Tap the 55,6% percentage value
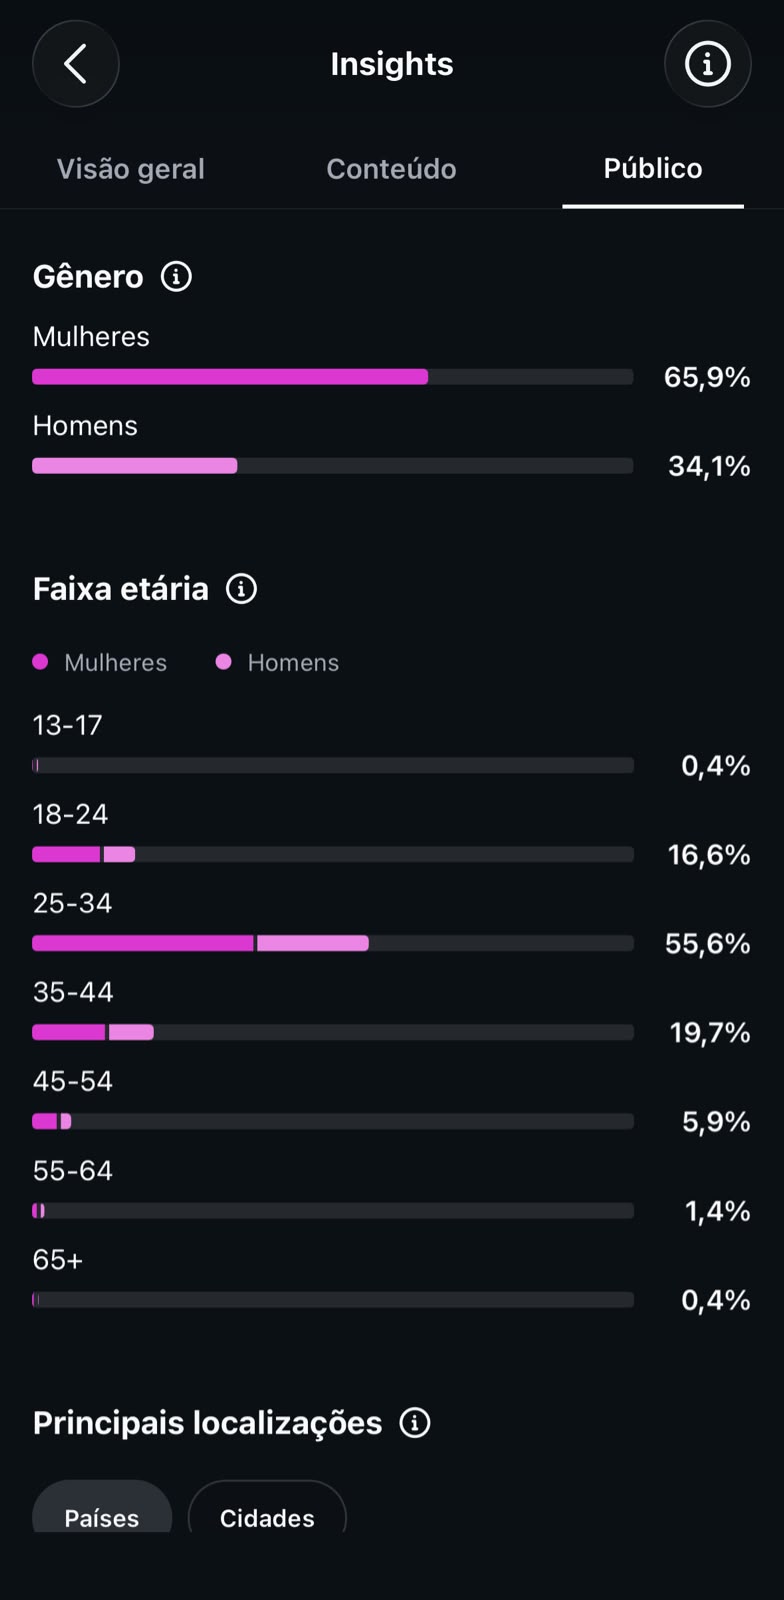 (707, 943)
